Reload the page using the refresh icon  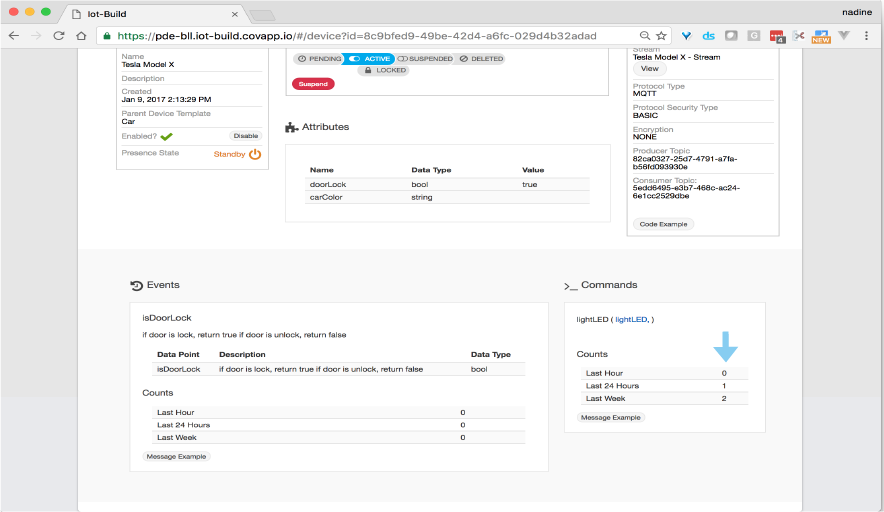click(x=59, y=35)
